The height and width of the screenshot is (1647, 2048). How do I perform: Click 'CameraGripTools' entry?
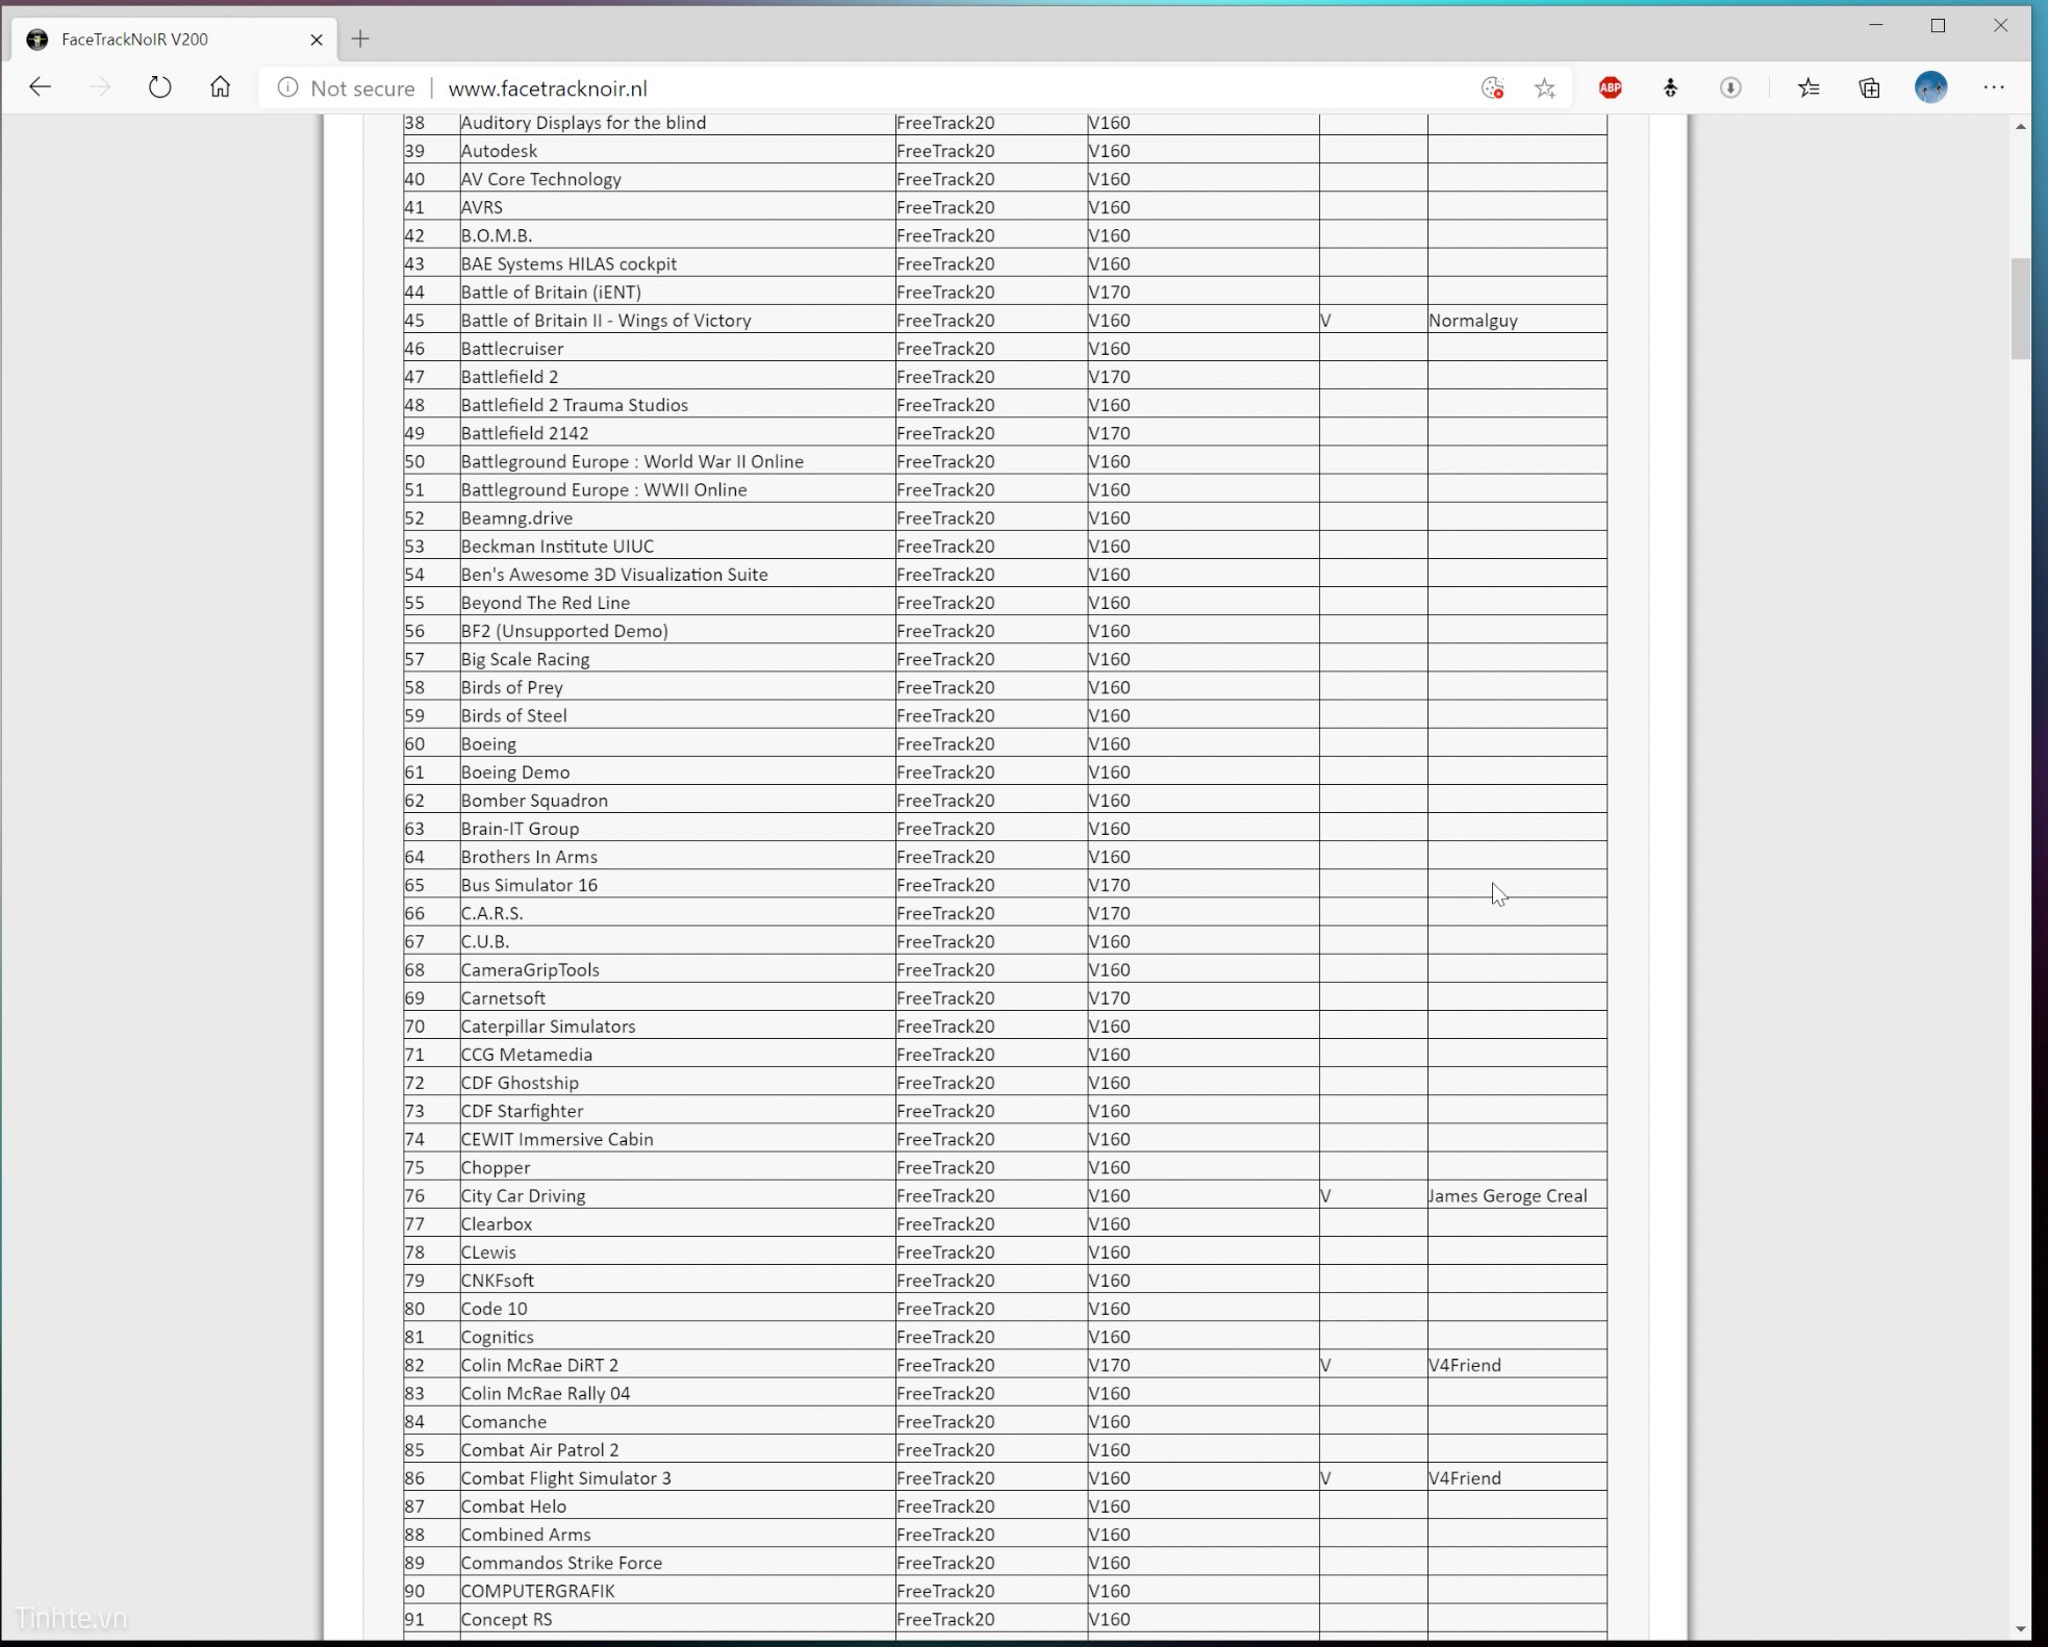point(530,970)
